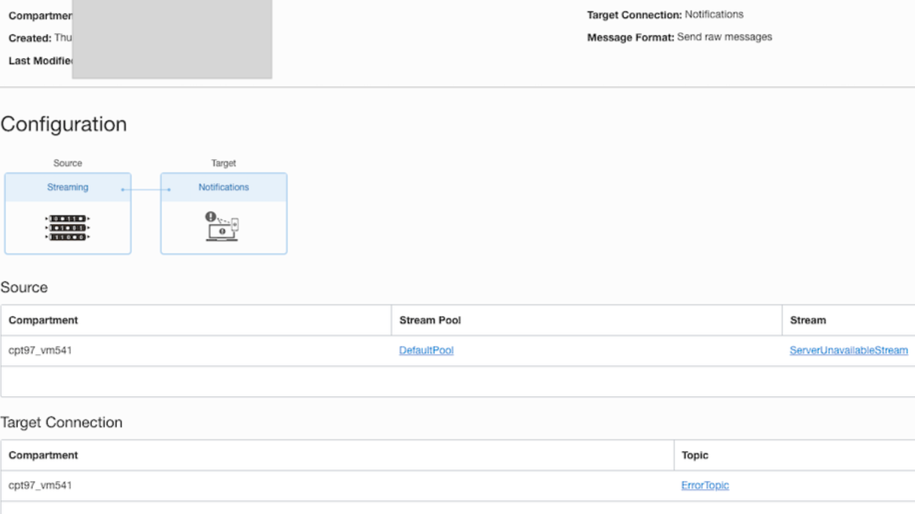The image size is (915, 514).
Task: Open the ServerUnavailableStream link
Action: pos(848,350)
